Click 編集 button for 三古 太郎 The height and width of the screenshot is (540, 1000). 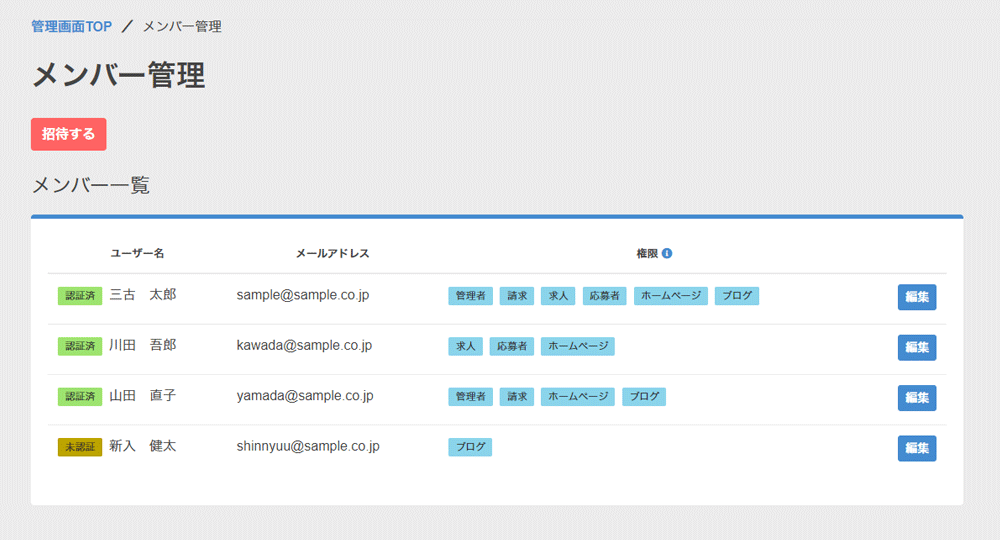point(916,297)
